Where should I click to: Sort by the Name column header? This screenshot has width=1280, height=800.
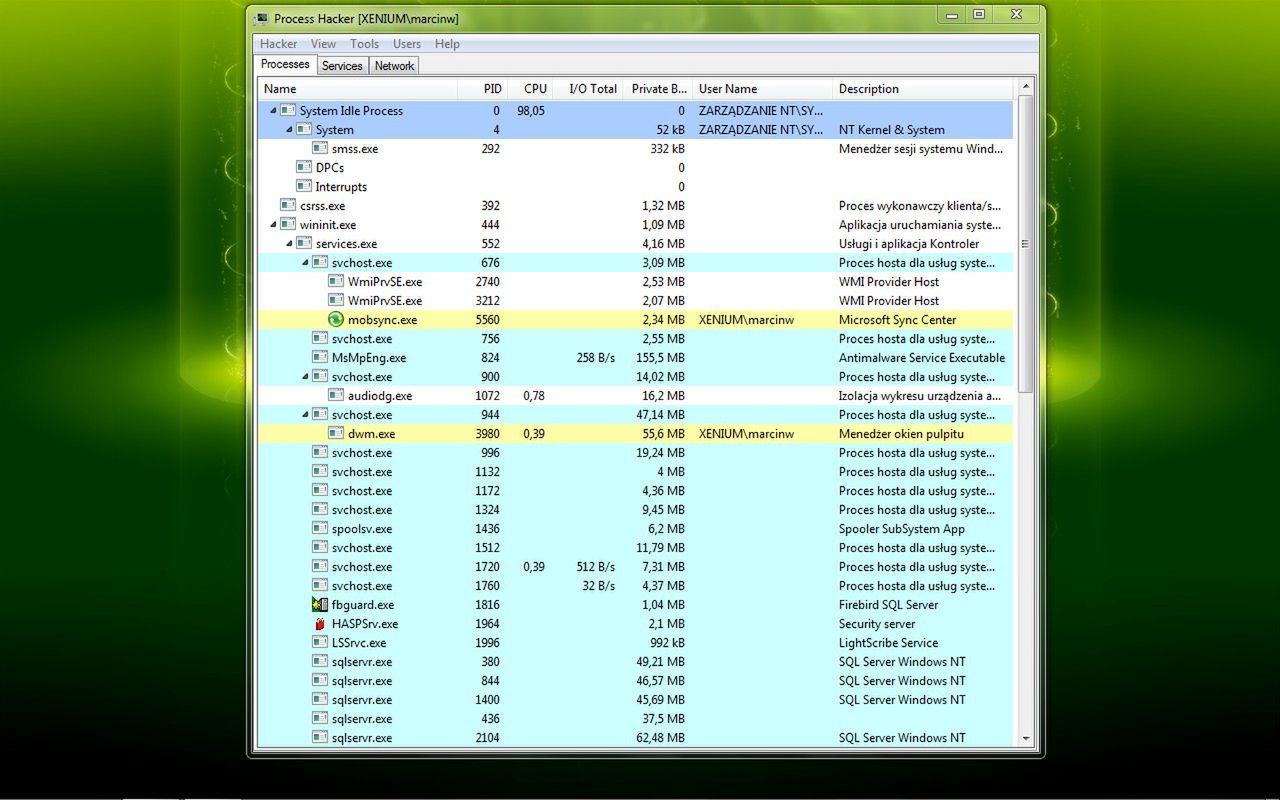click(x=357, y=89)
